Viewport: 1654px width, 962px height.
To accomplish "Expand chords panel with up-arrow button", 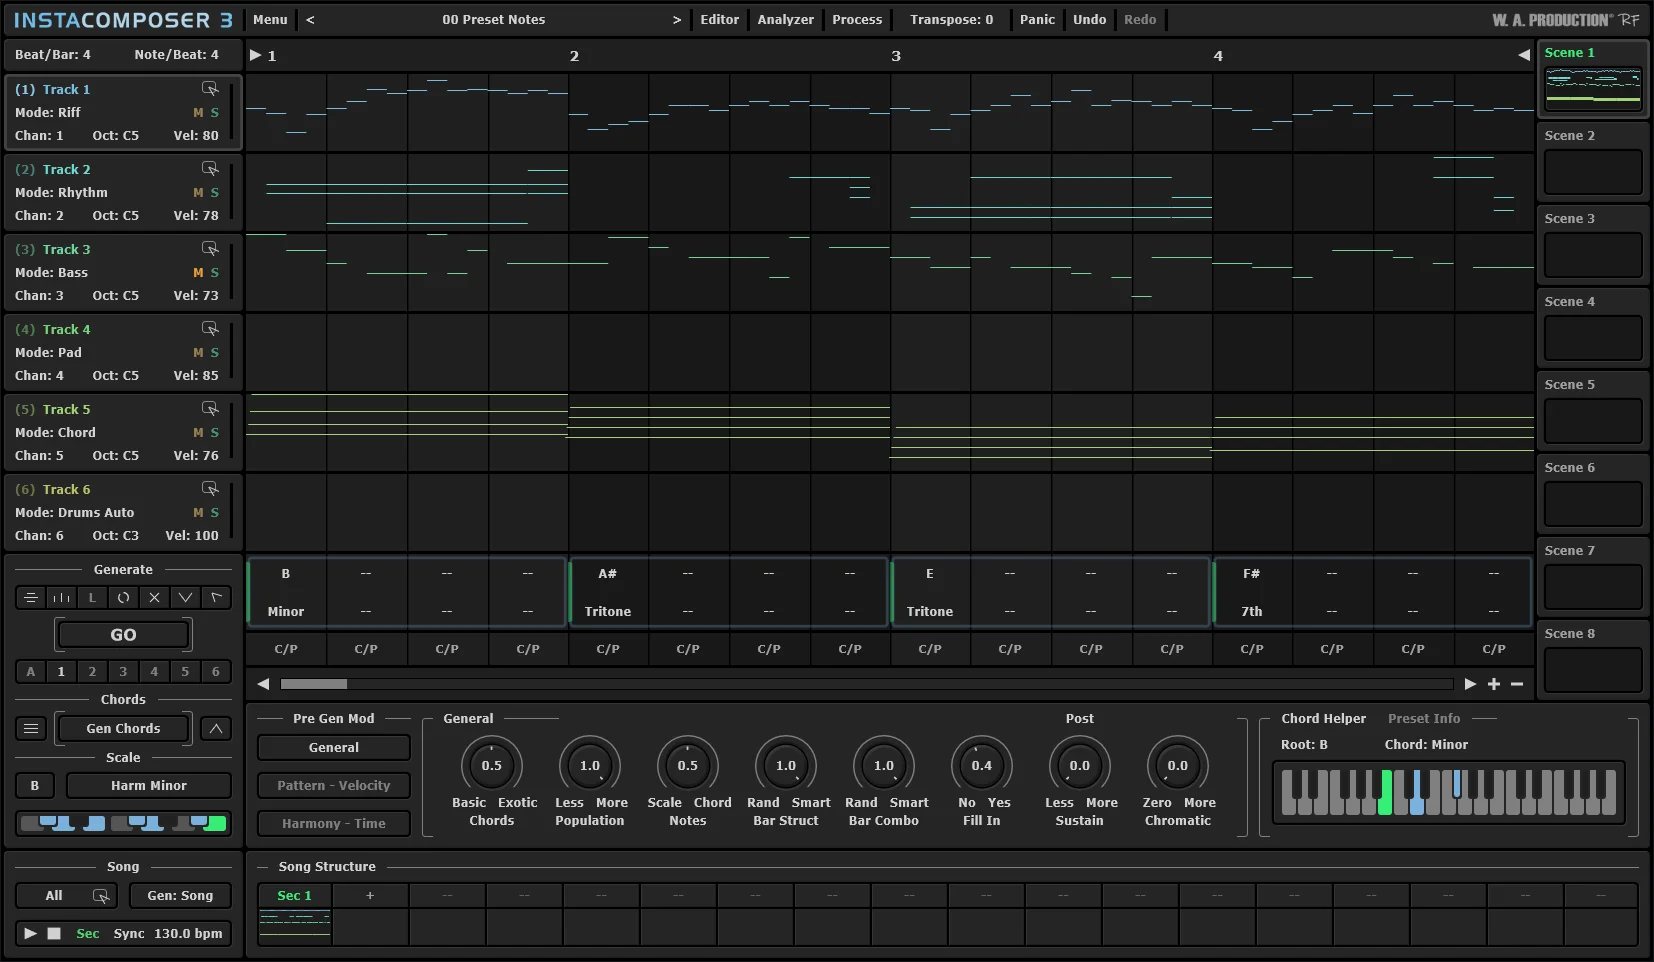I will click(216, 729).
